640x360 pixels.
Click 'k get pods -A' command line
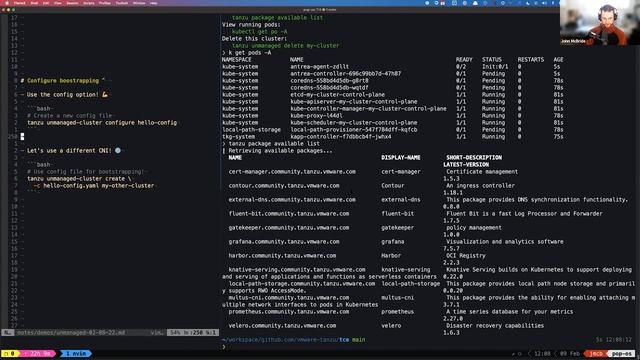(249, 53)
